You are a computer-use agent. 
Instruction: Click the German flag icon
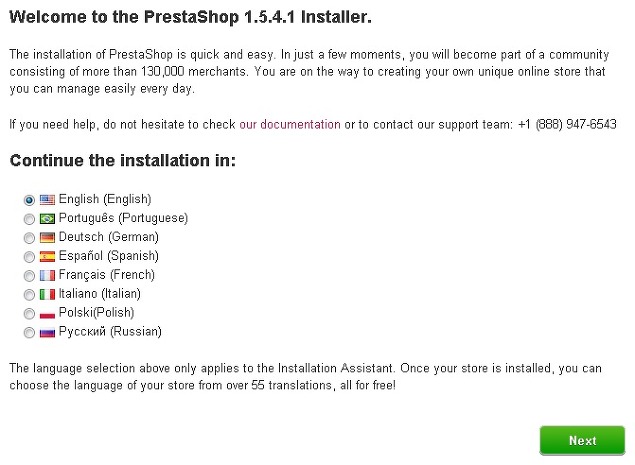(x=47, y=238)
